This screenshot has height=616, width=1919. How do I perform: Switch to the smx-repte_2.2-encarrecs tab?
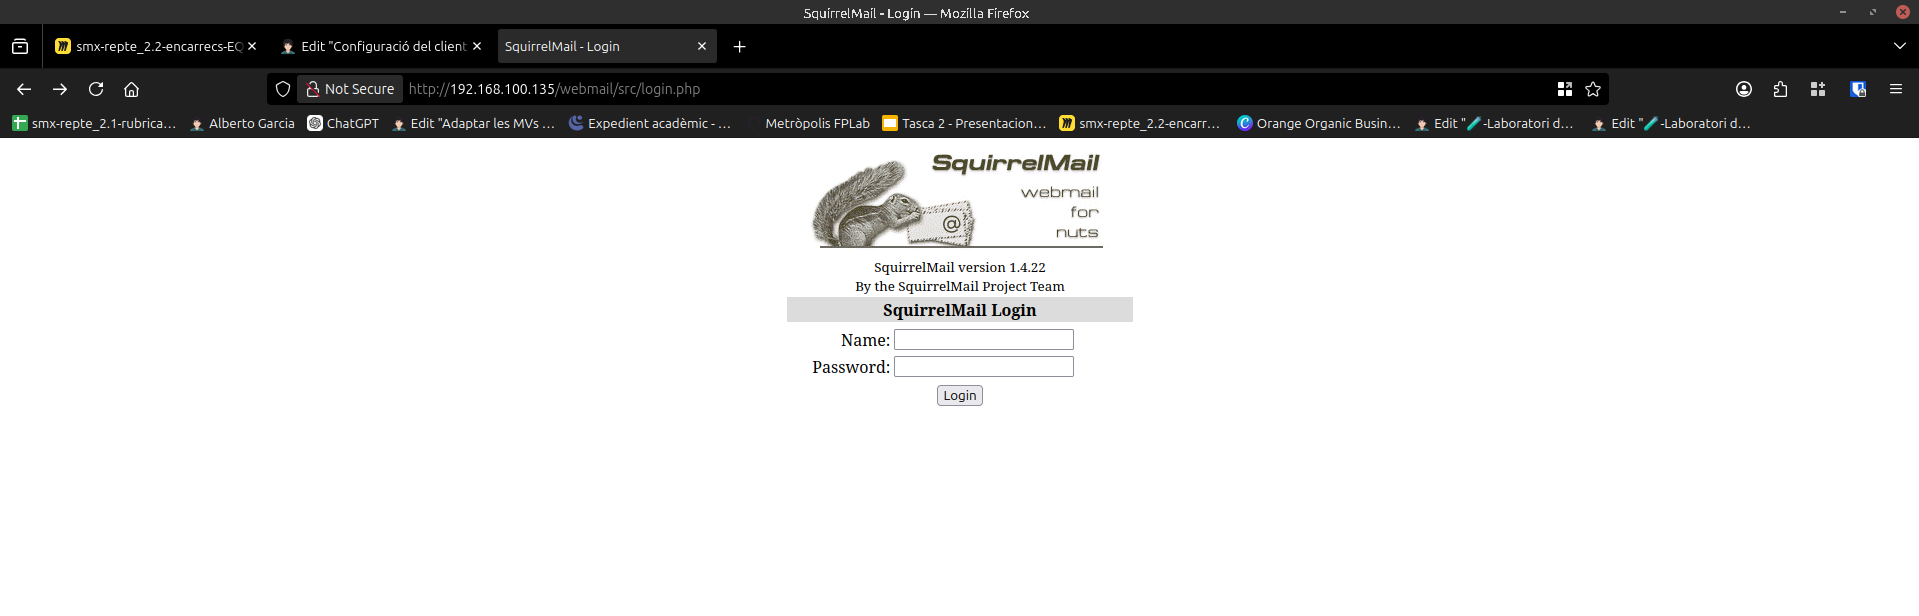click(150, 46)
